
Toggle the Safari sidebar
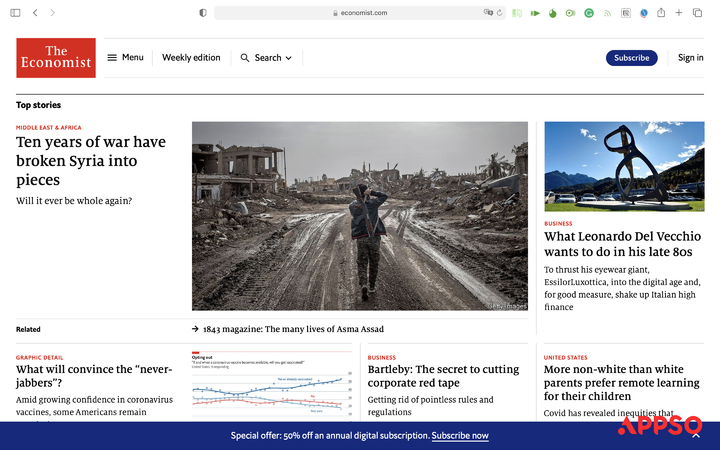coord(15,13)
